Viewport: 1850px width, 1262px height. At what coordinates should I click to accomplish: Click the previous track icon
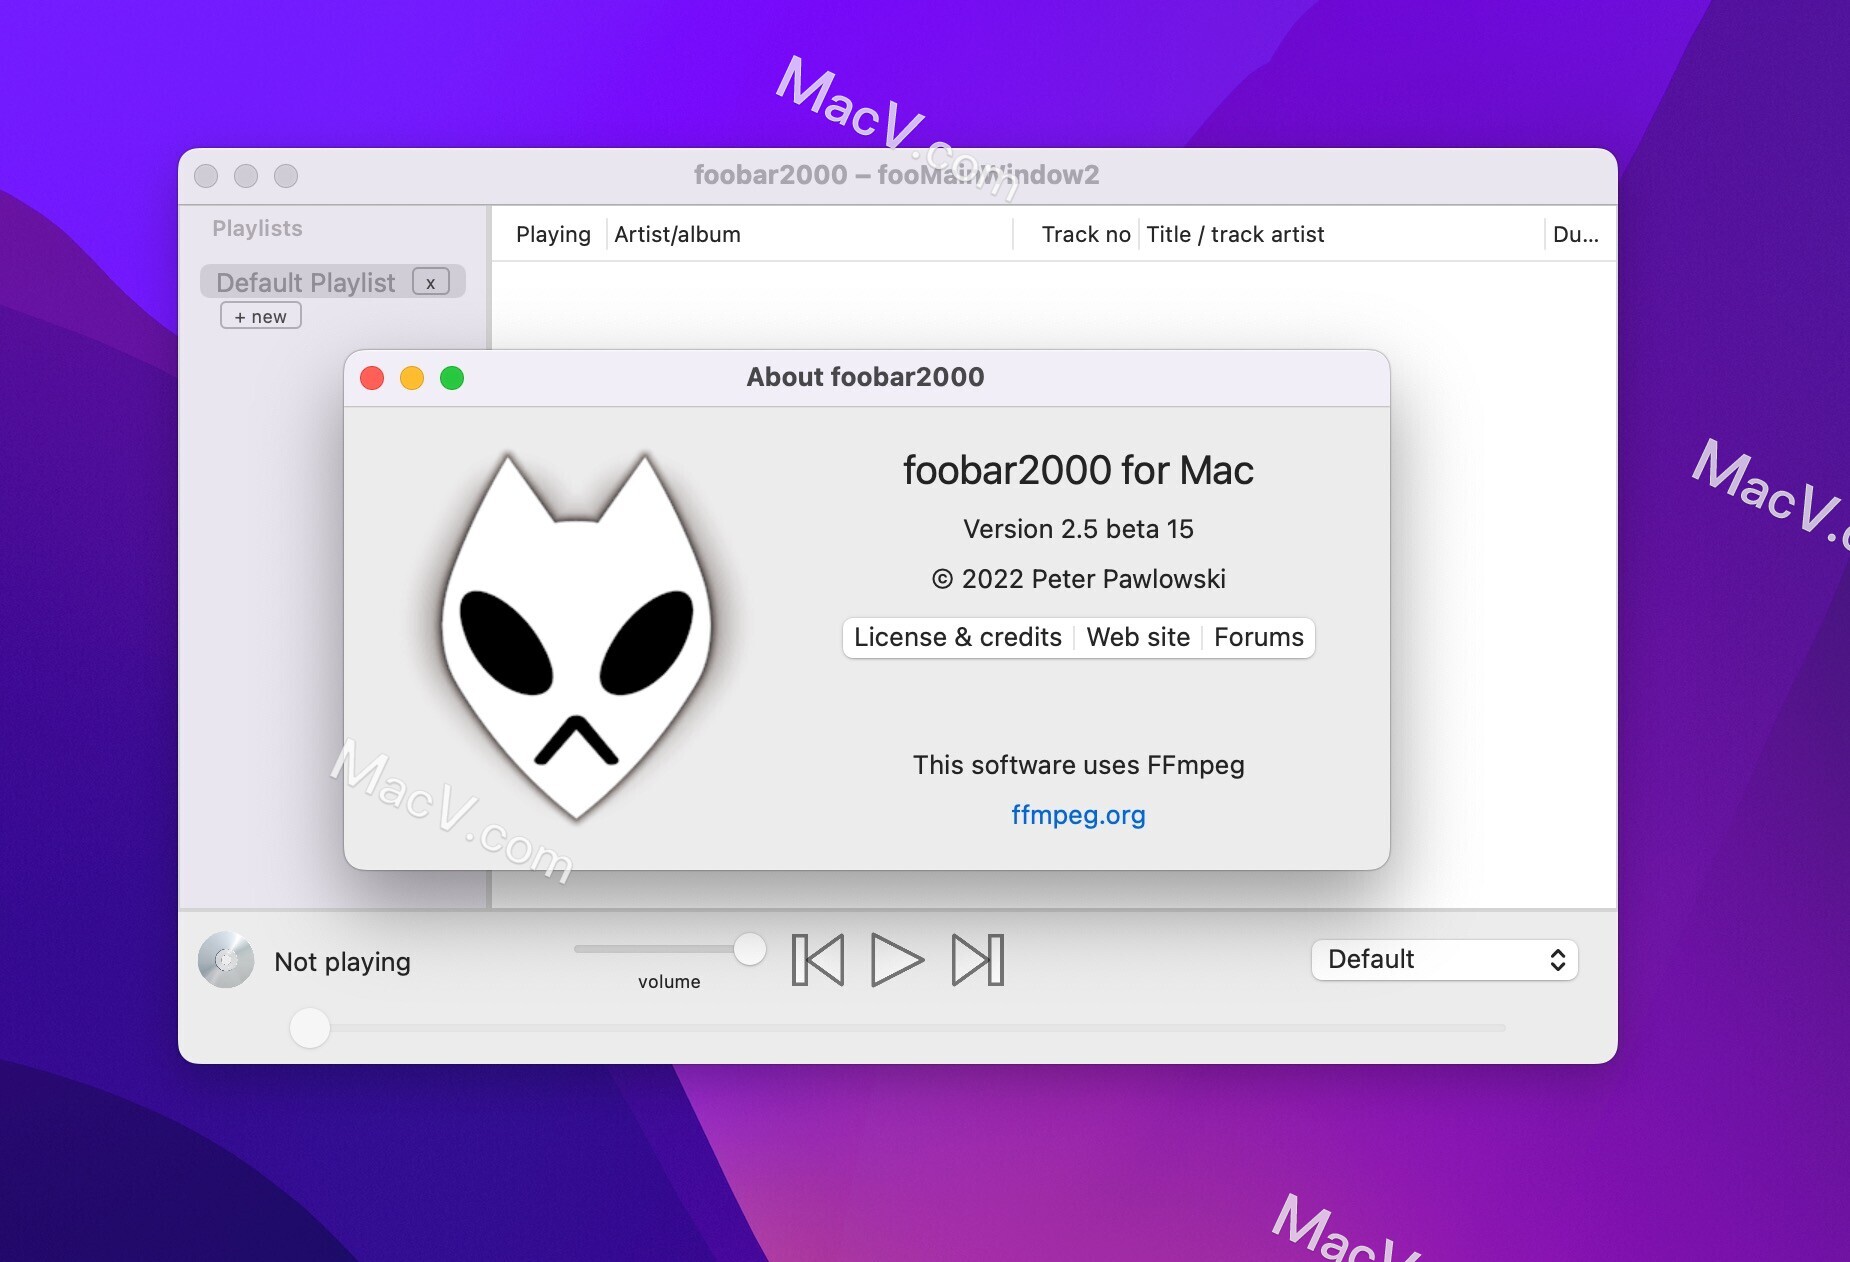click(x=818, y=960)
